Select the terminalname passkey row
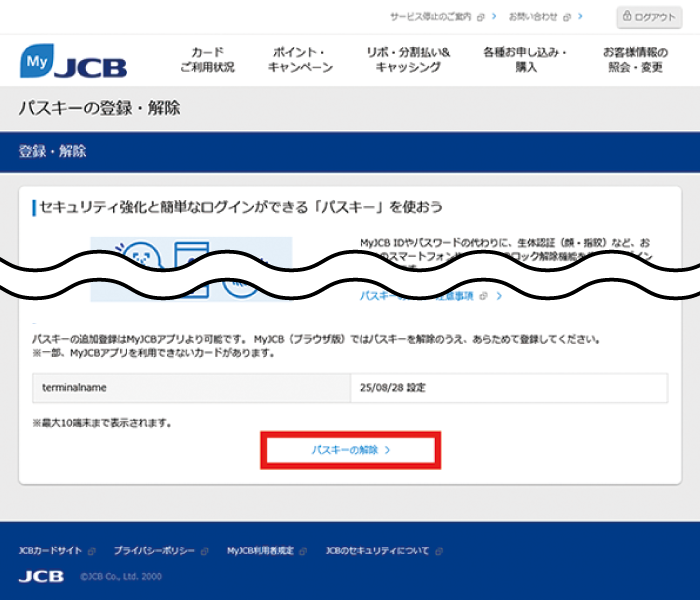 click(x=349, y=387)
